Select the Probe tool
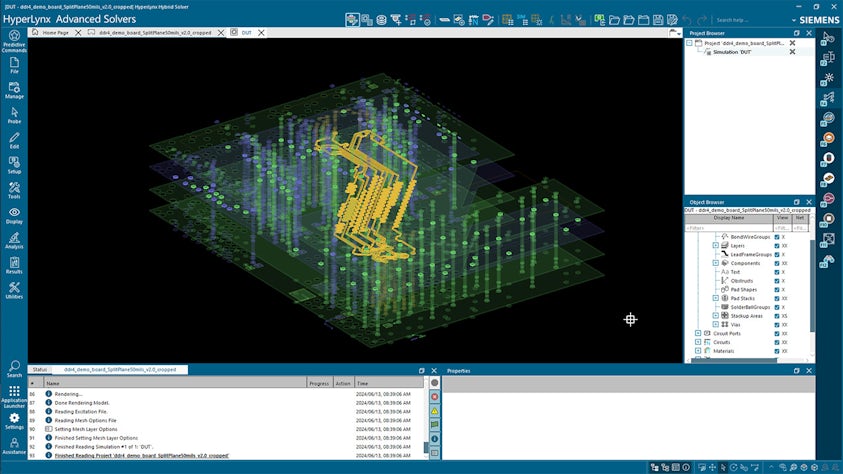Viewport: 843px width, 474px height. (x=14, y=115)
